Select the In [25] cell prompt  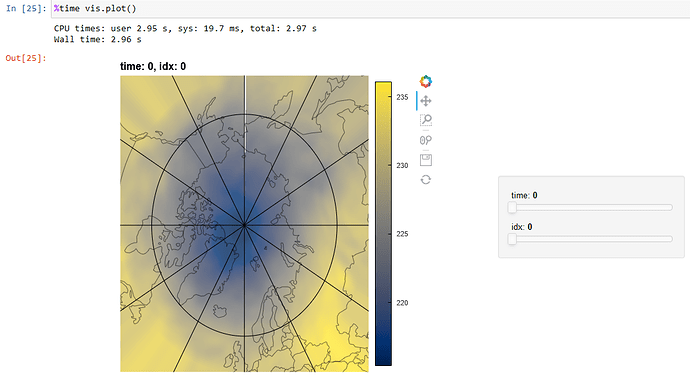click(26, 8)
